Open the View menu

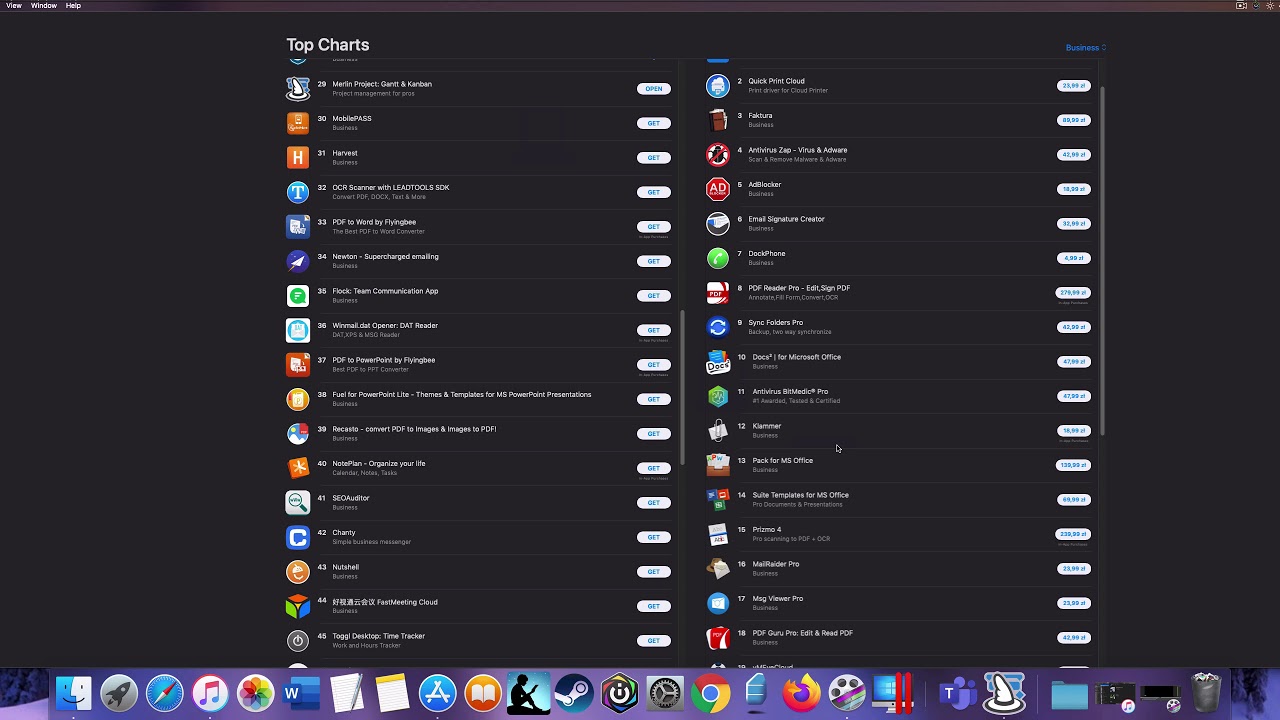14,6
